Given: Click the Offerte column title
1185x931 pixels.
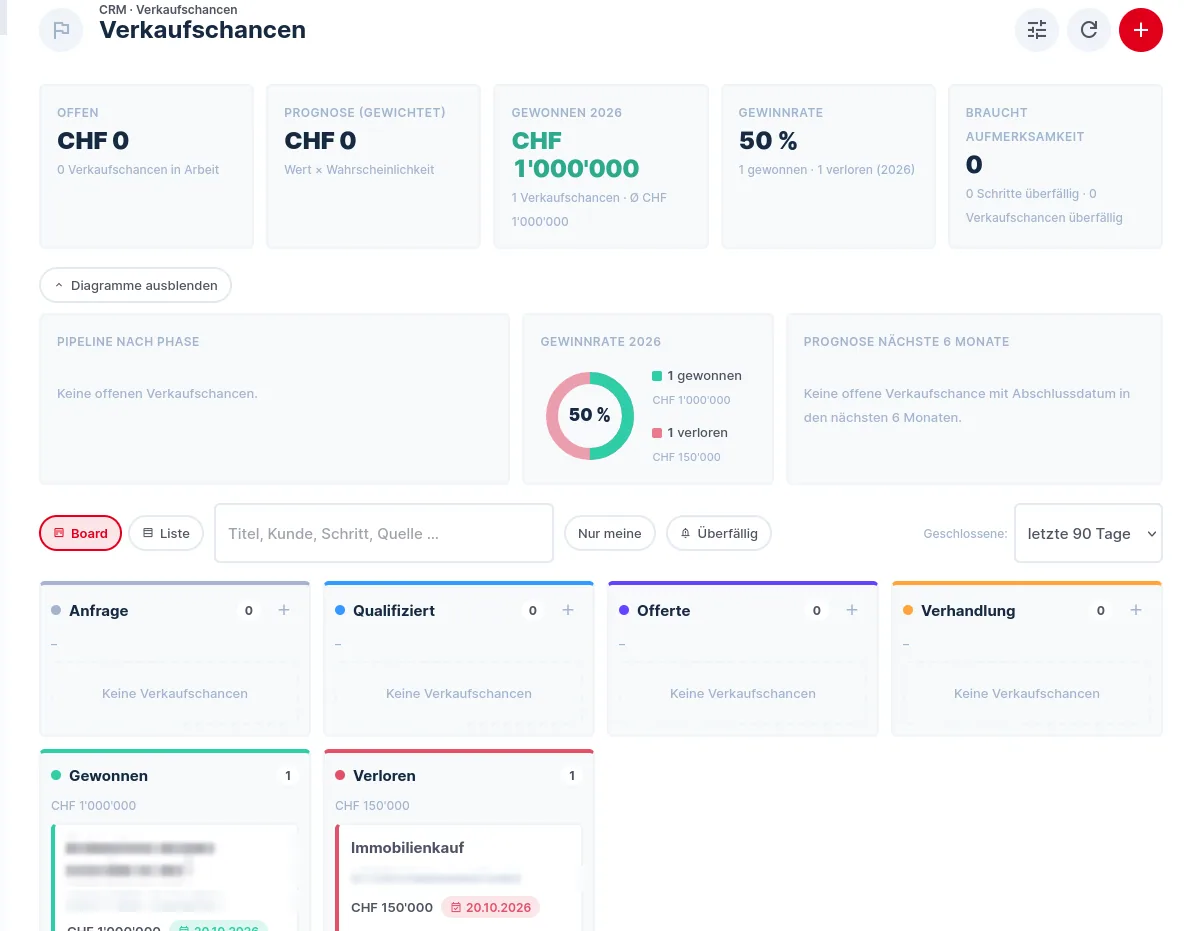Looking at the screenshot, I should point(664,611).
